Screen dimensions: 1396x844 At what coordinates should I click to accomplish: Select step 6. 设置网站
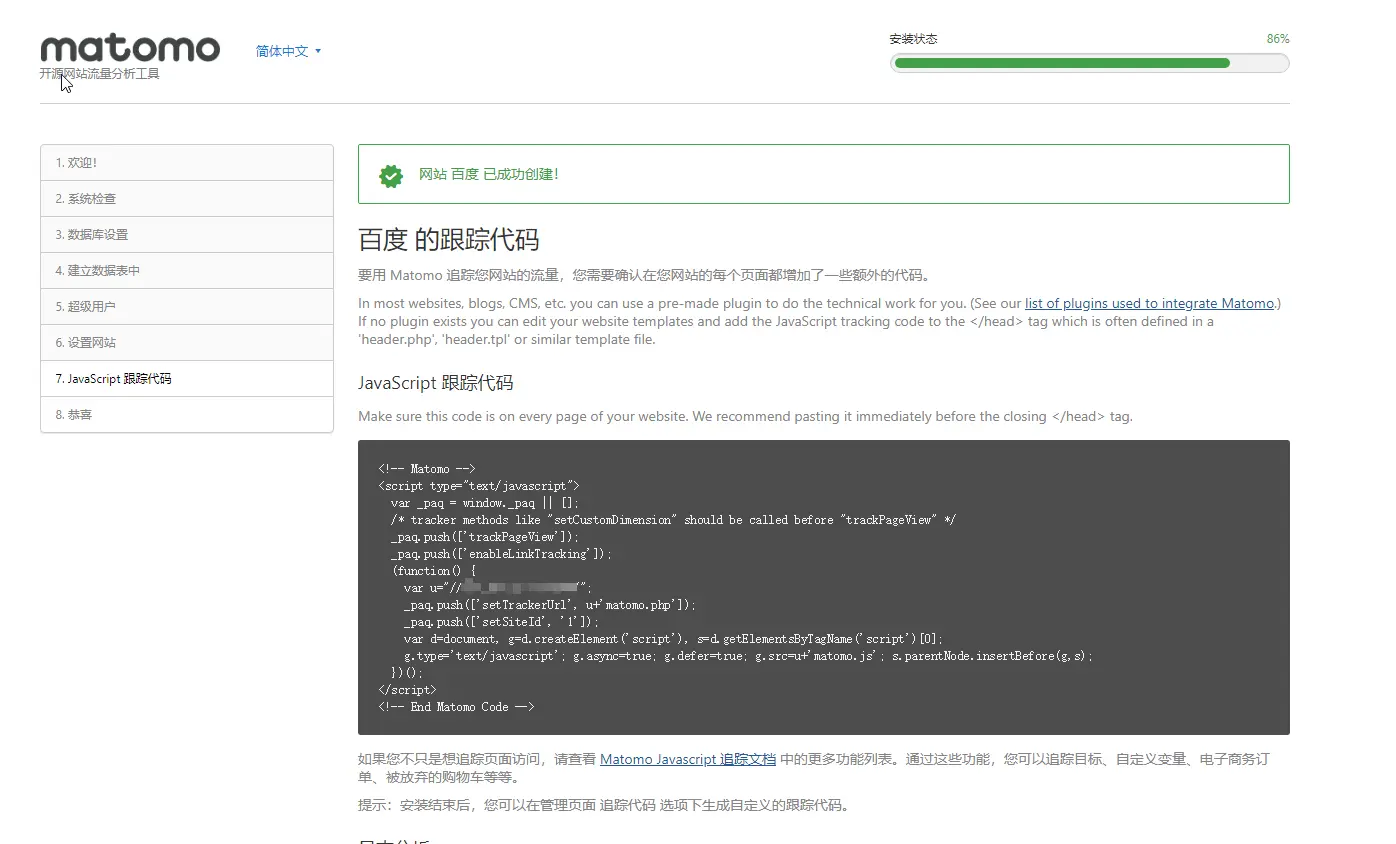(187, 343)
